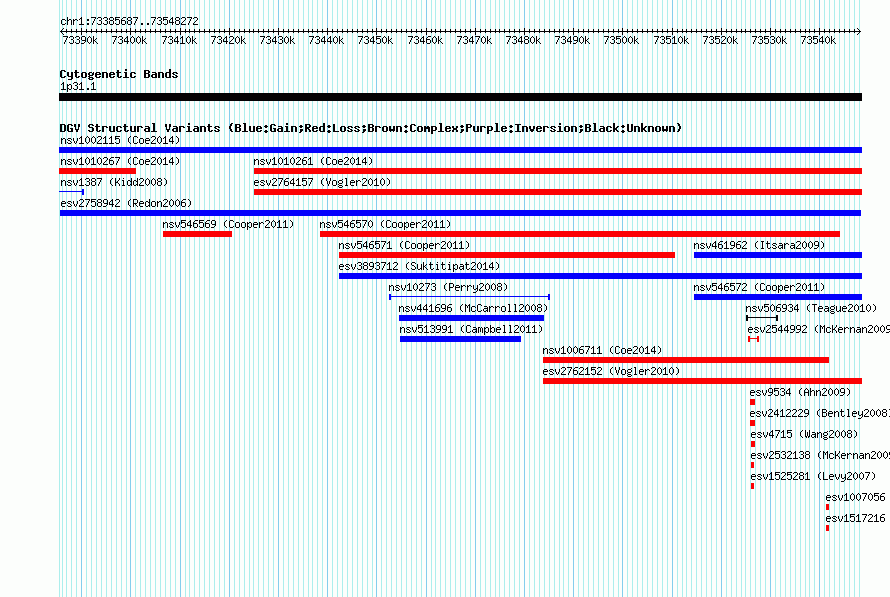Select the nsv1006711 (Coe2014) red bar

(x=686, y=360)
